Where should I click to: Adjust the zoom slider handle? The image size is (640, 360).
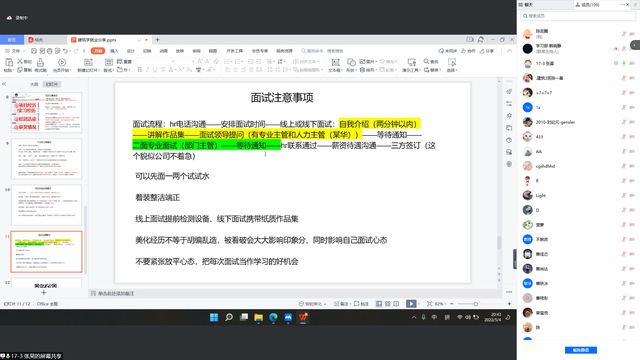pos(476,304)
